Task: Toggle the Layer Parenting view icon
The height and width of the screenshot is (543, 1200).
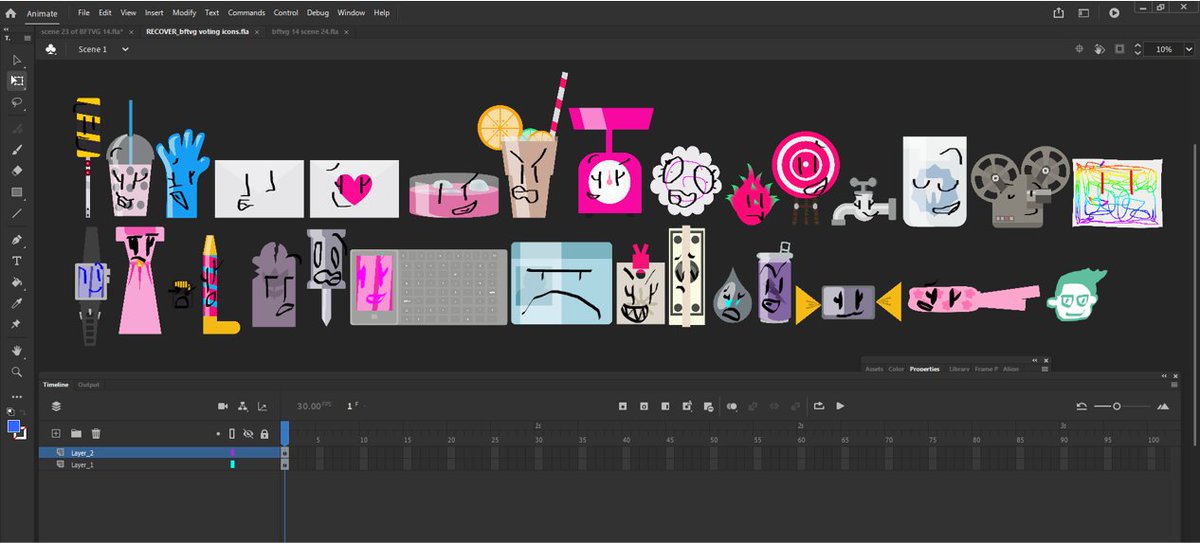Action: 243,406
